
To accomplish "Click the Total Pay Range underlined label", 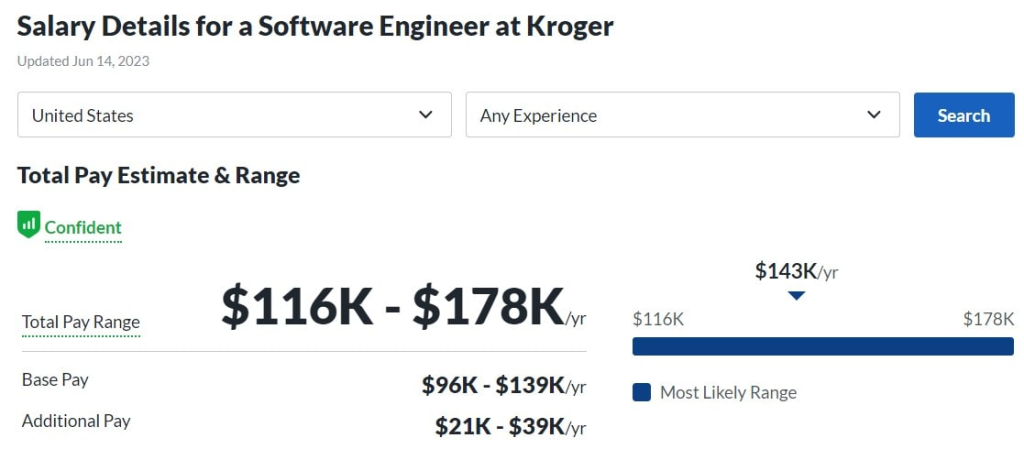I will [81, 322].
